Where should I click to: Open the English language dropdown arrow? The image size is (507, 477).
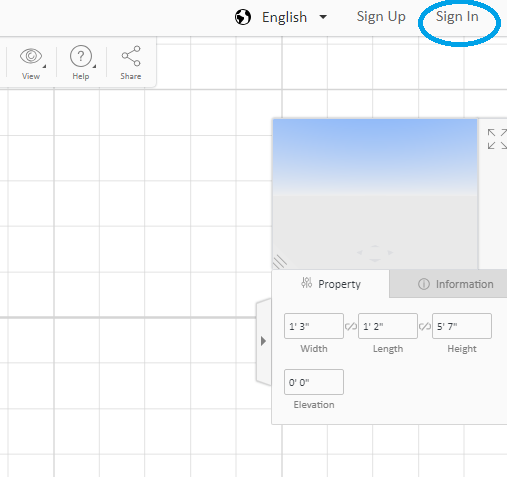(x=323, y=17)
